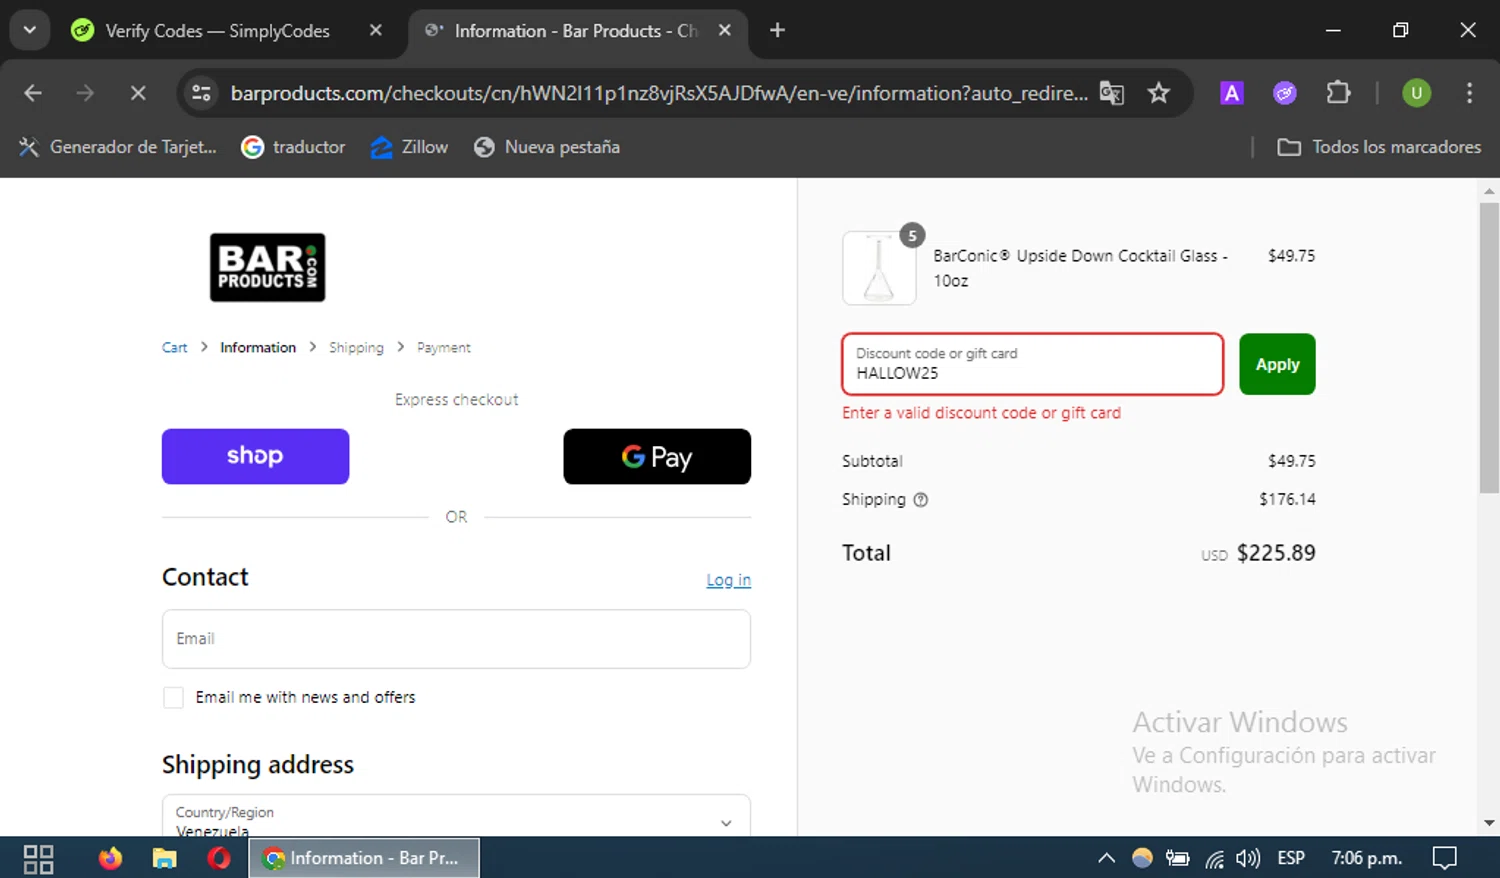Screen dimensions: 1500x878
Task: Click the Bar Products logo
Action: (x=267, y=267)
